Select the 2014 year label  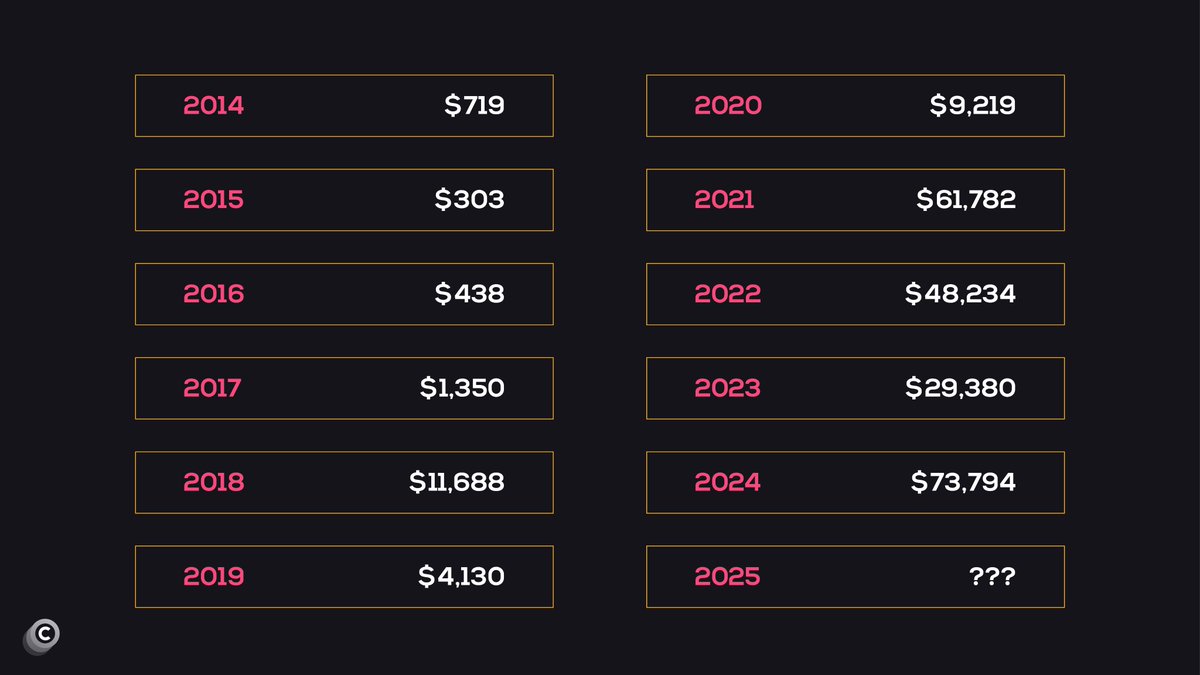[213, 106]
